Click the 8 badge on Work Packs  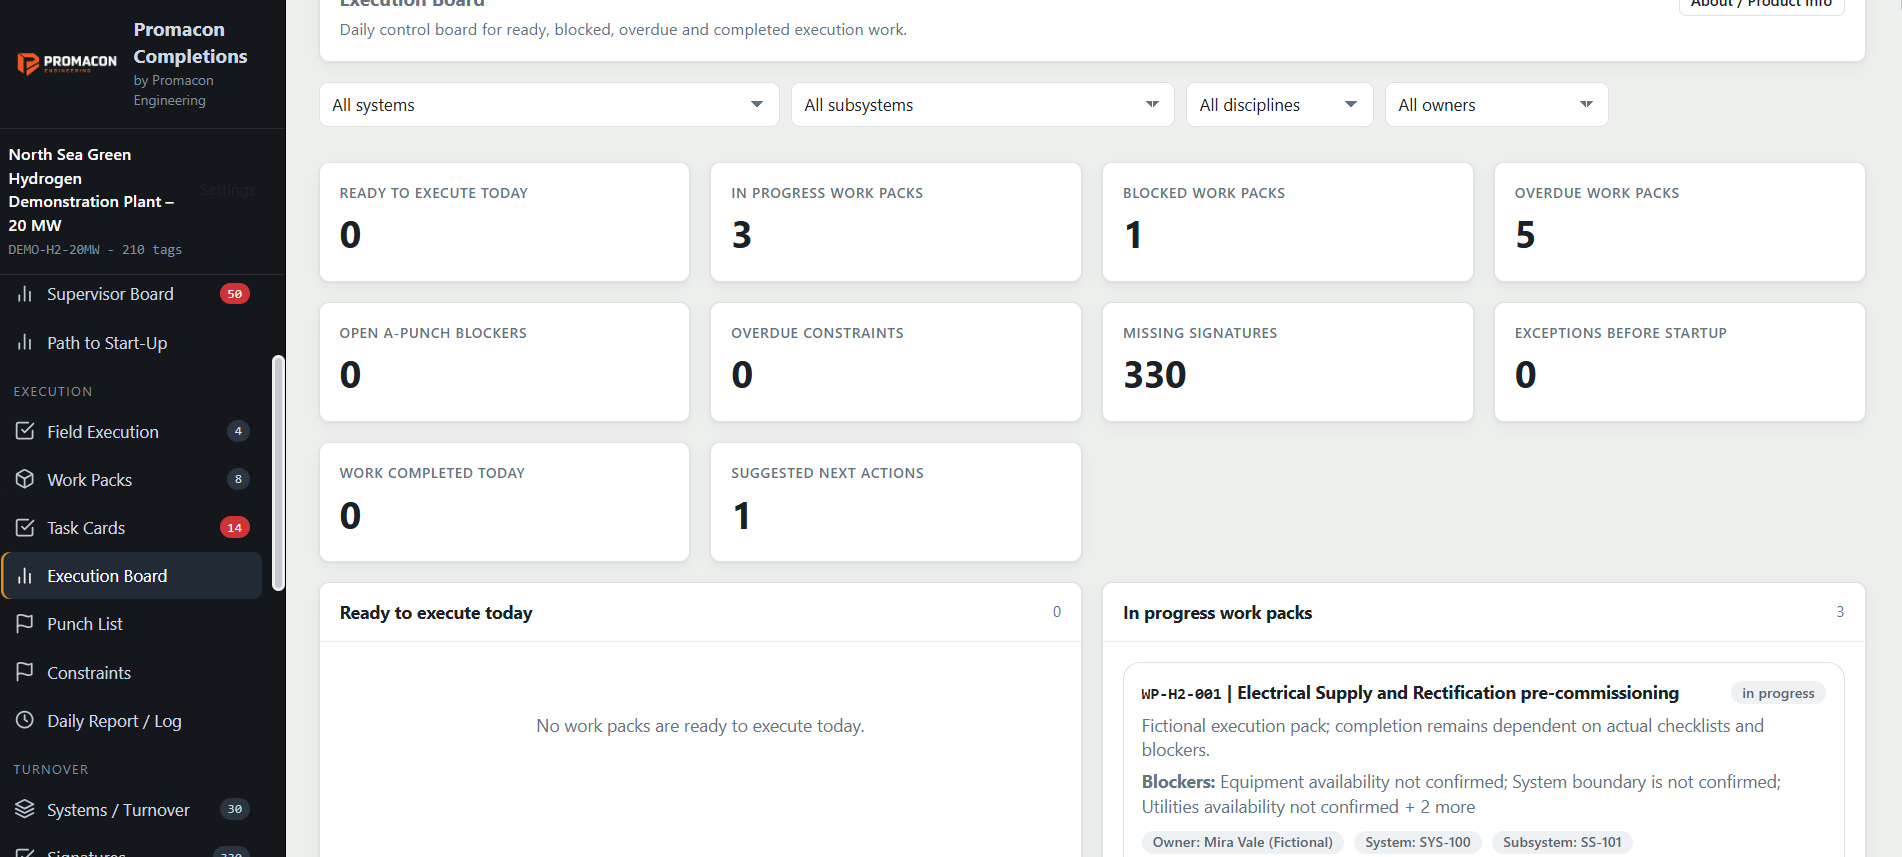(238, 479)
